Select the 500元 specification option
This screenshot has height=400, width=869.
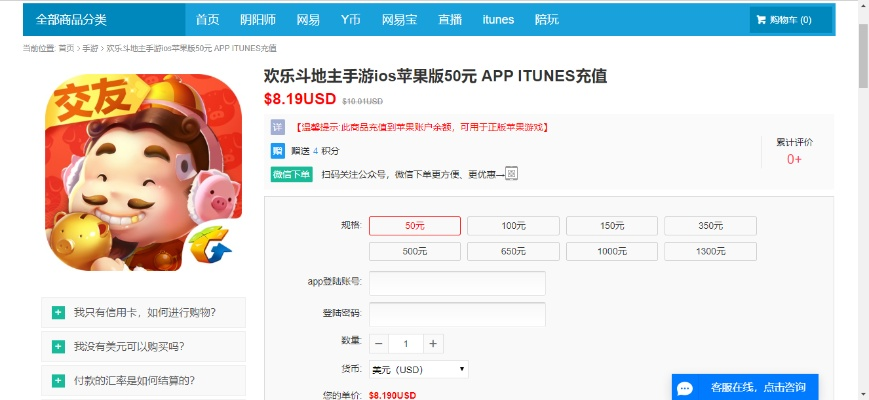coord(415,252)
